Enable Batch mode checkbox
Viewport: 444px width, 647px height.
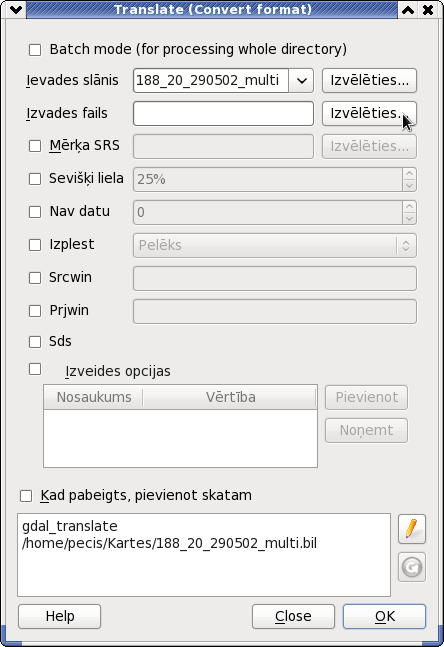[x=35, y=50]
